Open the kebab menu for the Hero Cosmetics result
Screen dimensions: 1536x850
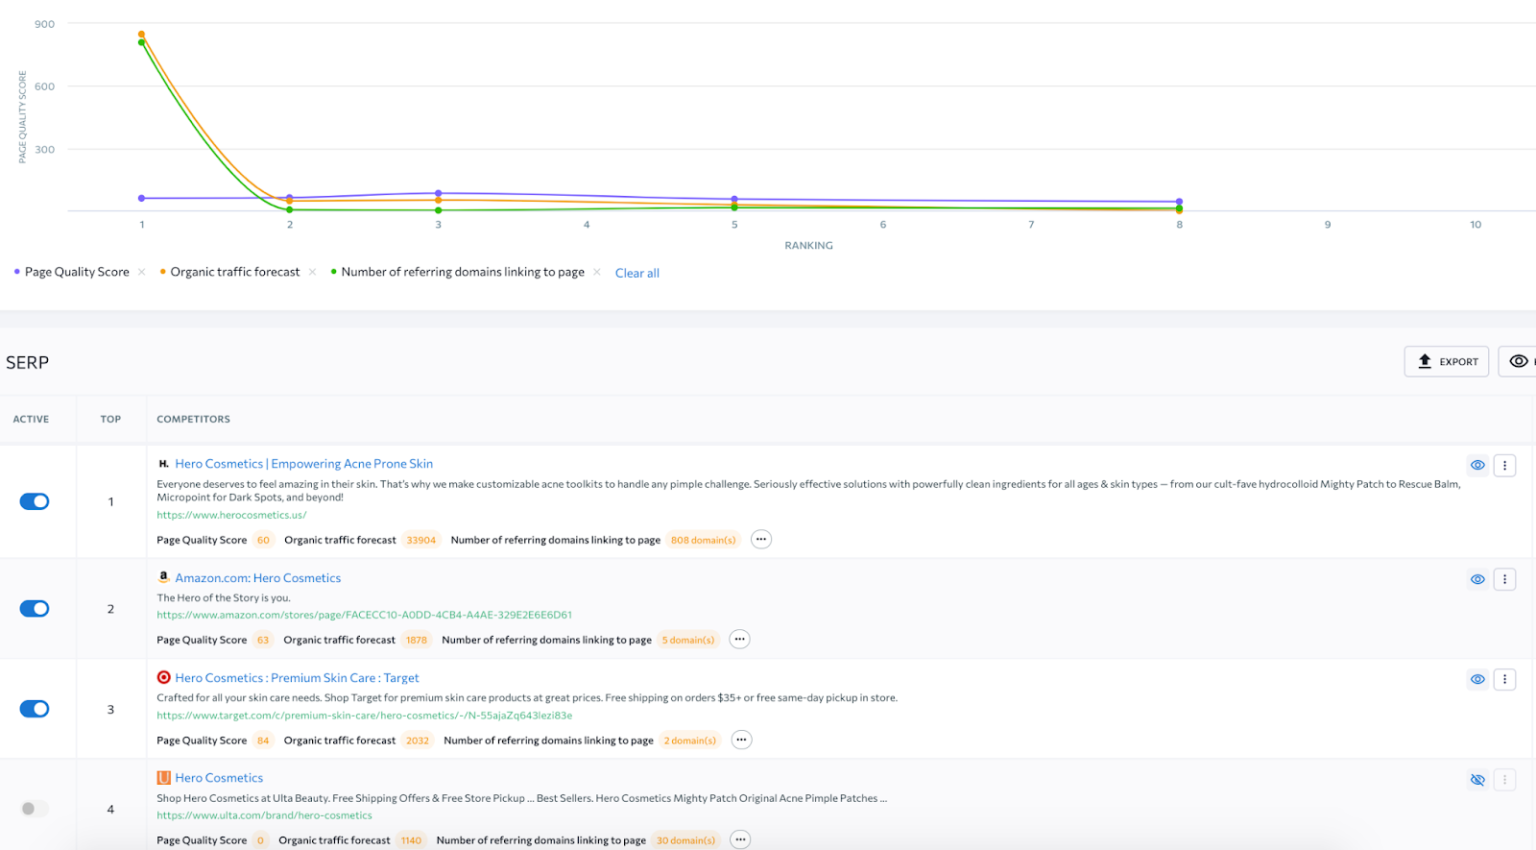[x=1505, y=465]
